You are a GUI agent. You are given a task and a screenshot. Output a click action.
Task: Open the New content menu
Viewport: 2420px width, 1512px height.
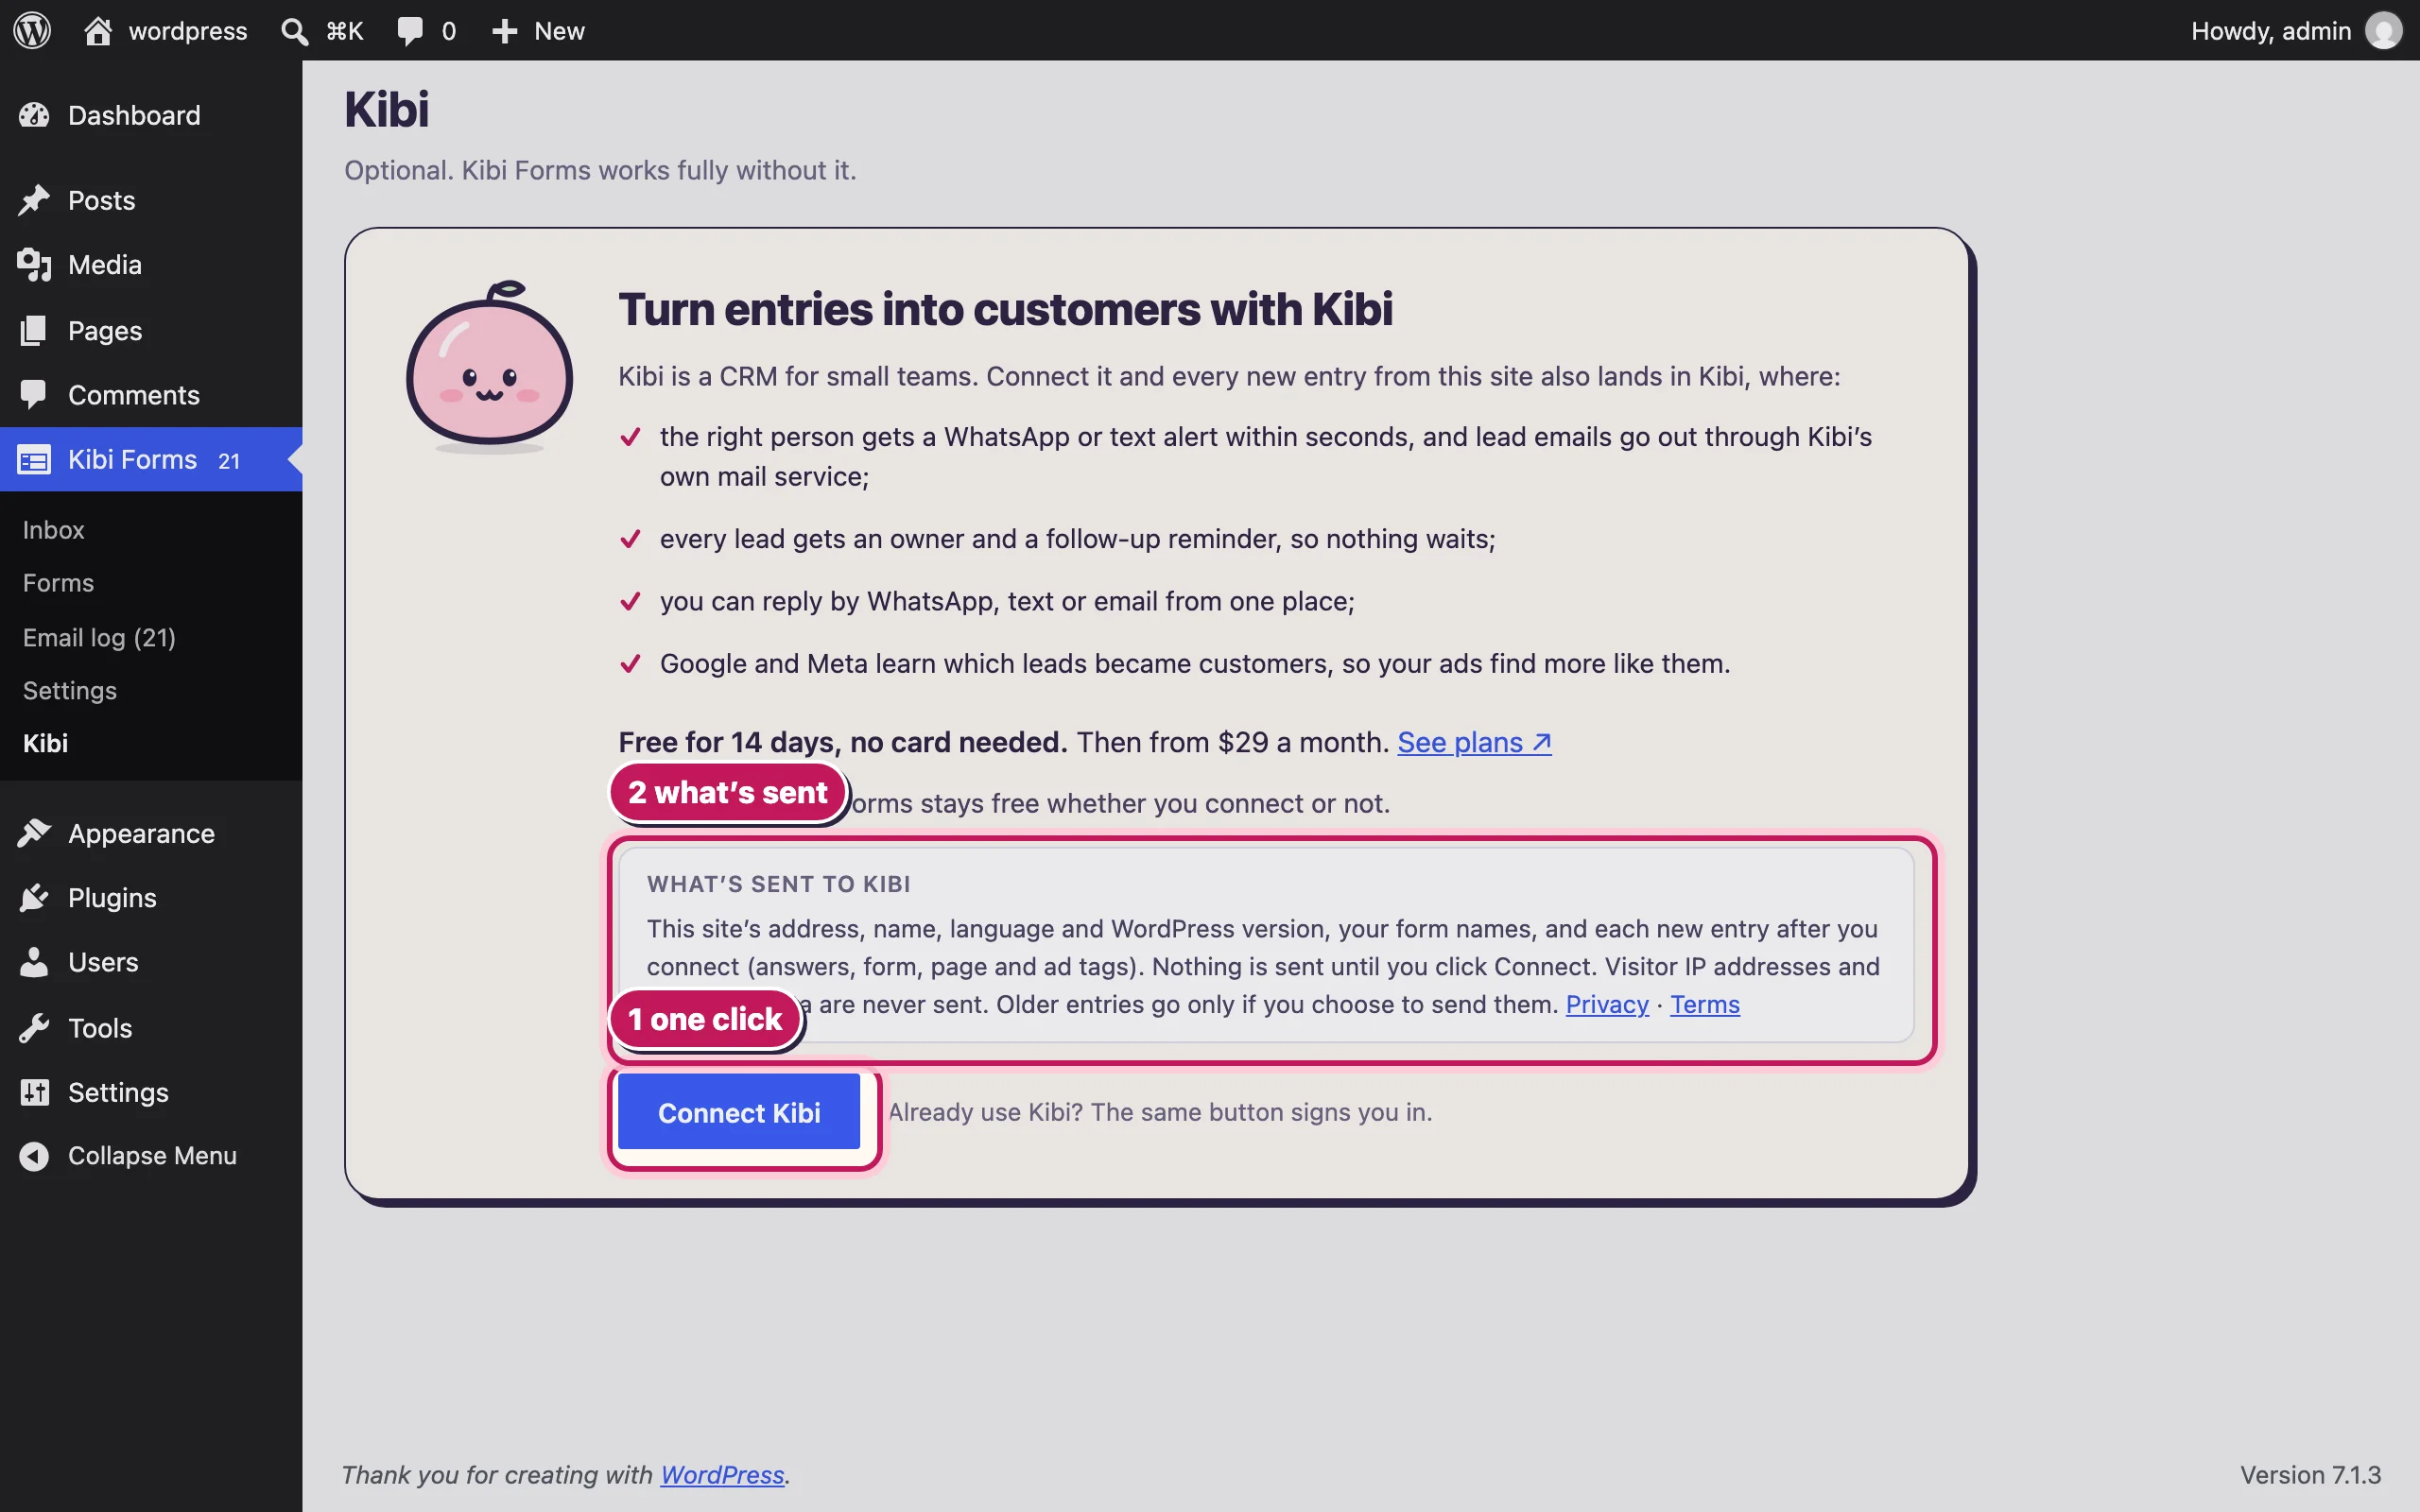click(538, 31)
